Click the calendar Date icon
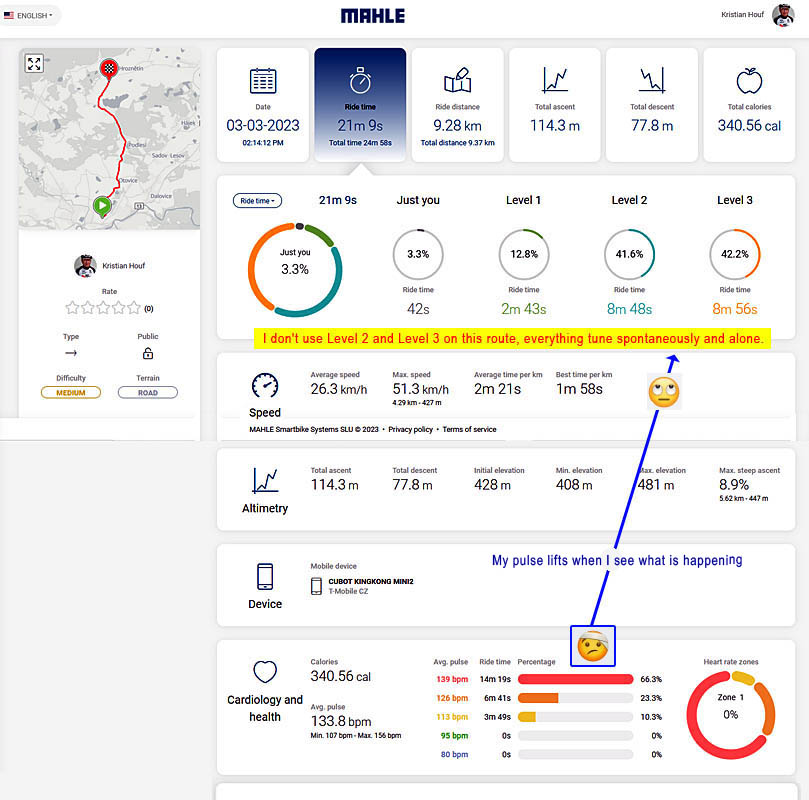The image size is (809, 800). tap(263, 81)
